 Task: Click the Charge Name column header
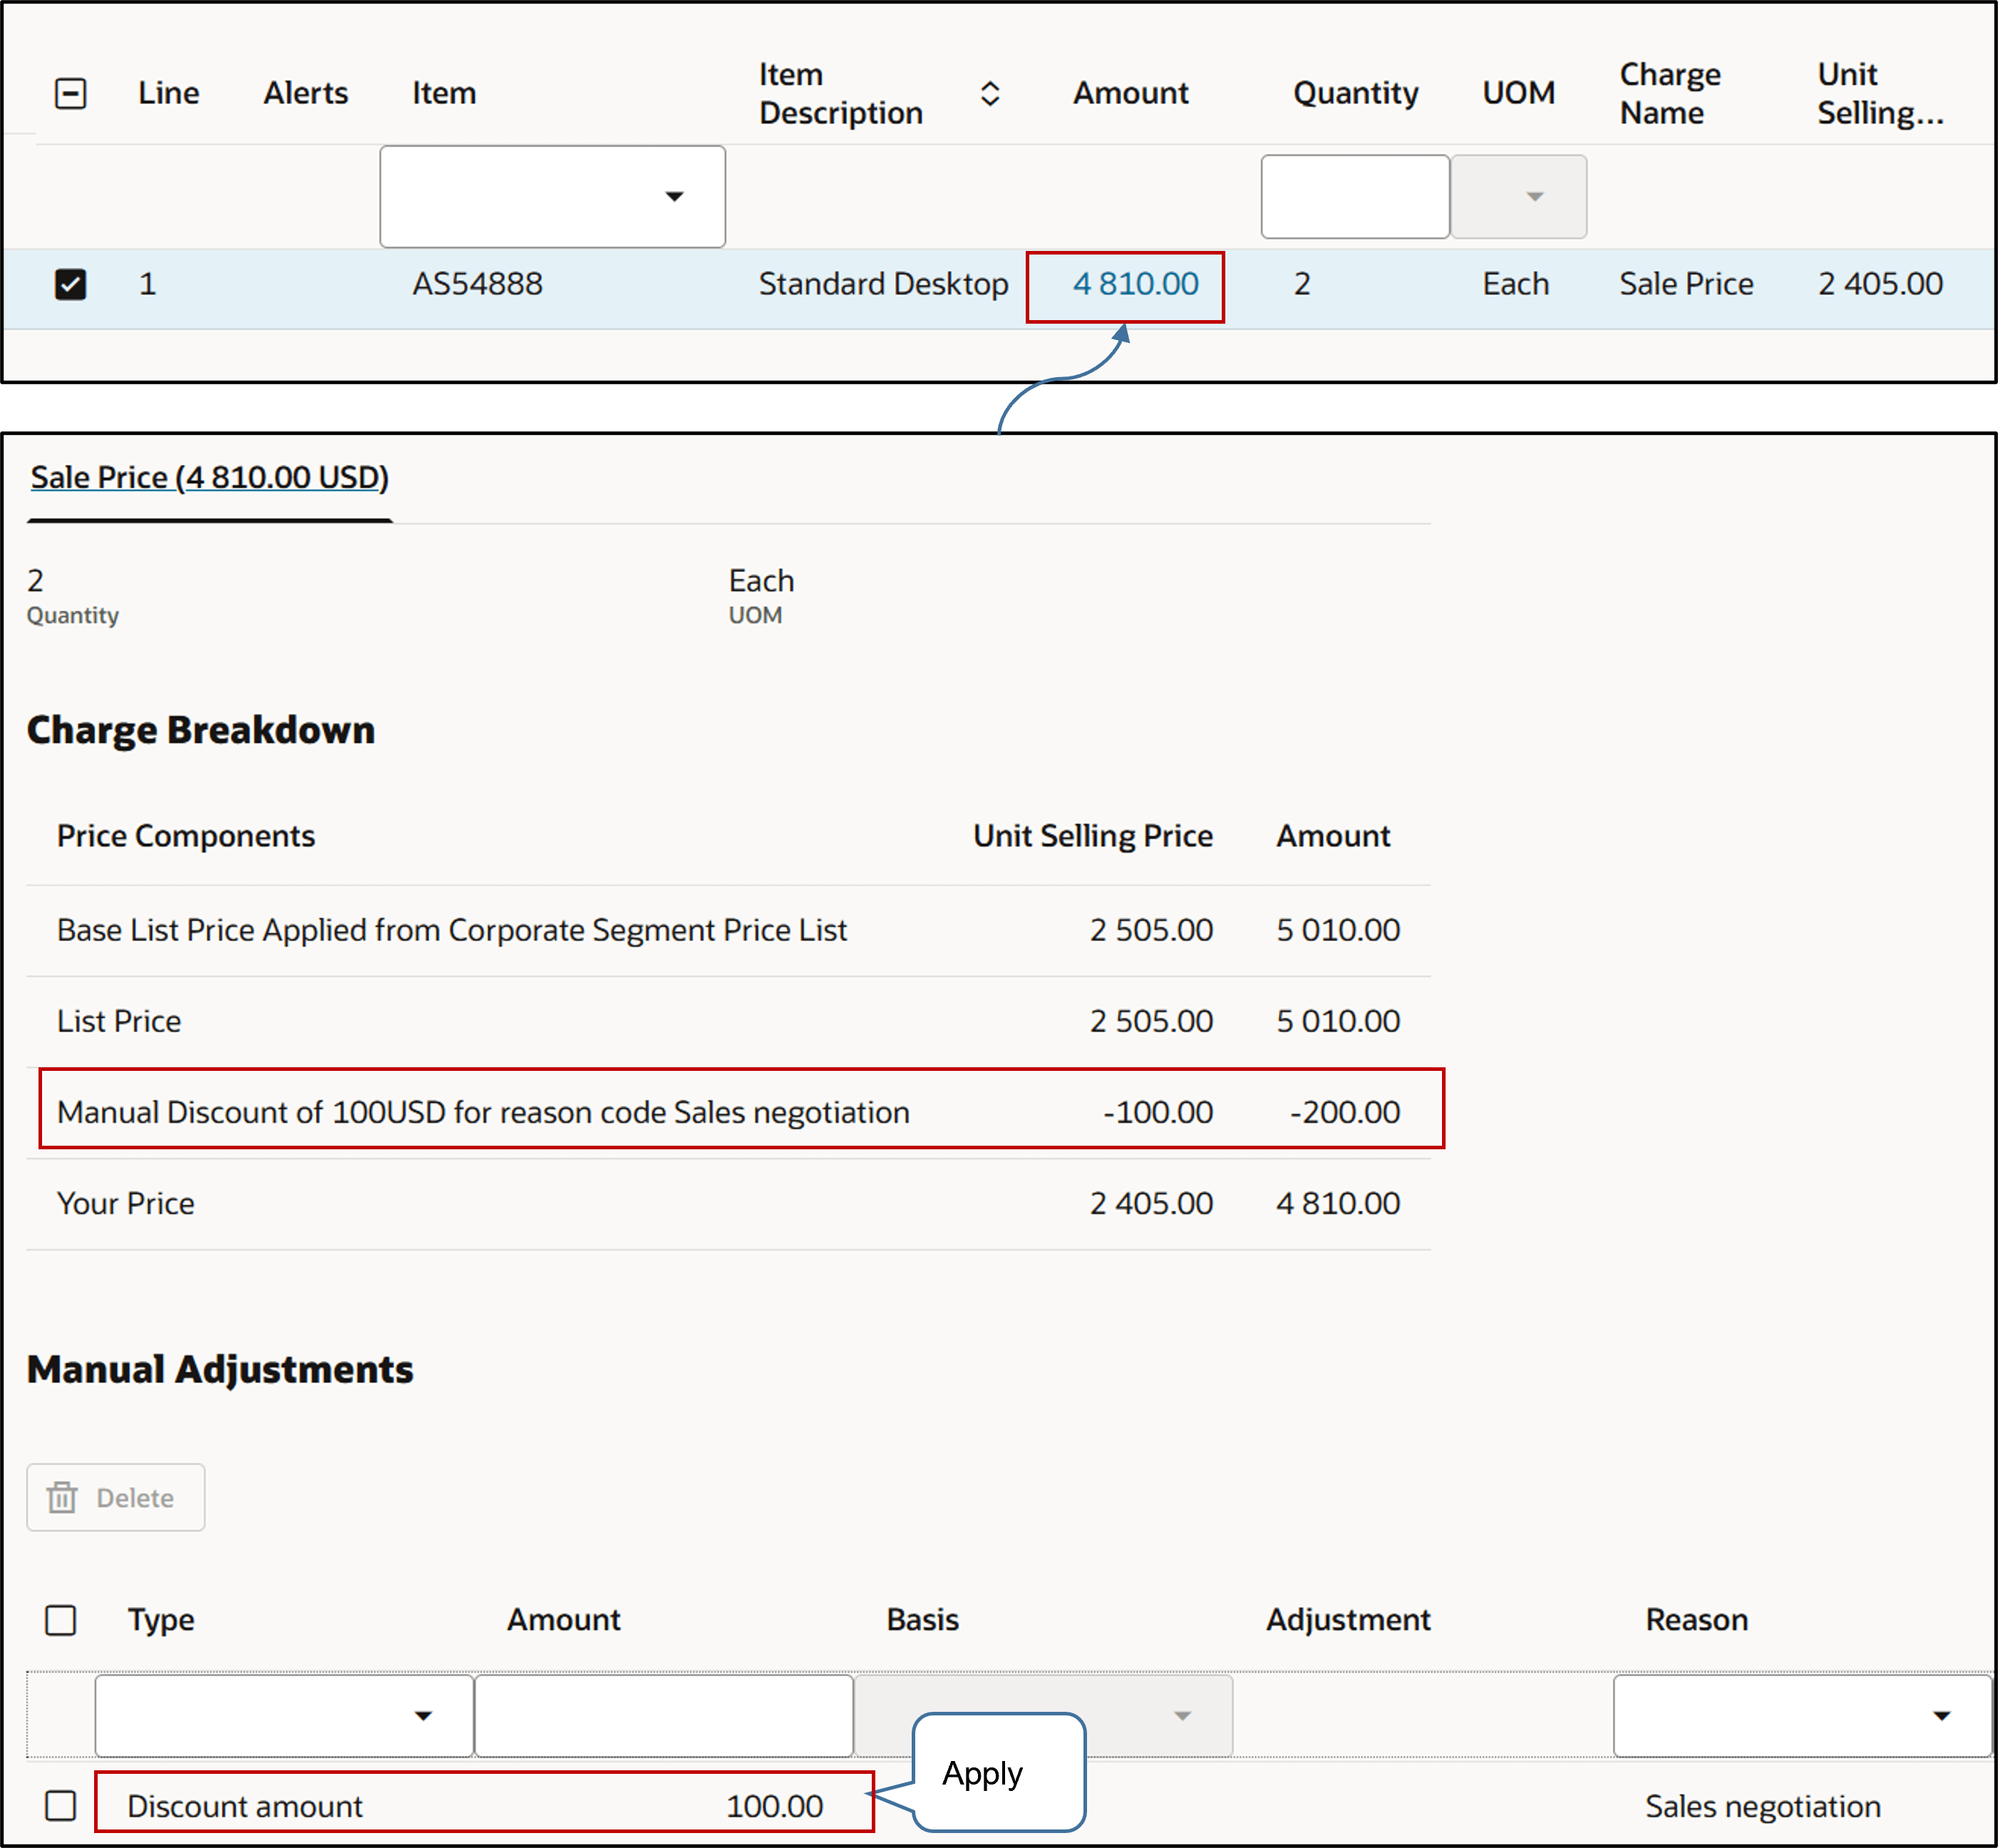point(1669,93)
